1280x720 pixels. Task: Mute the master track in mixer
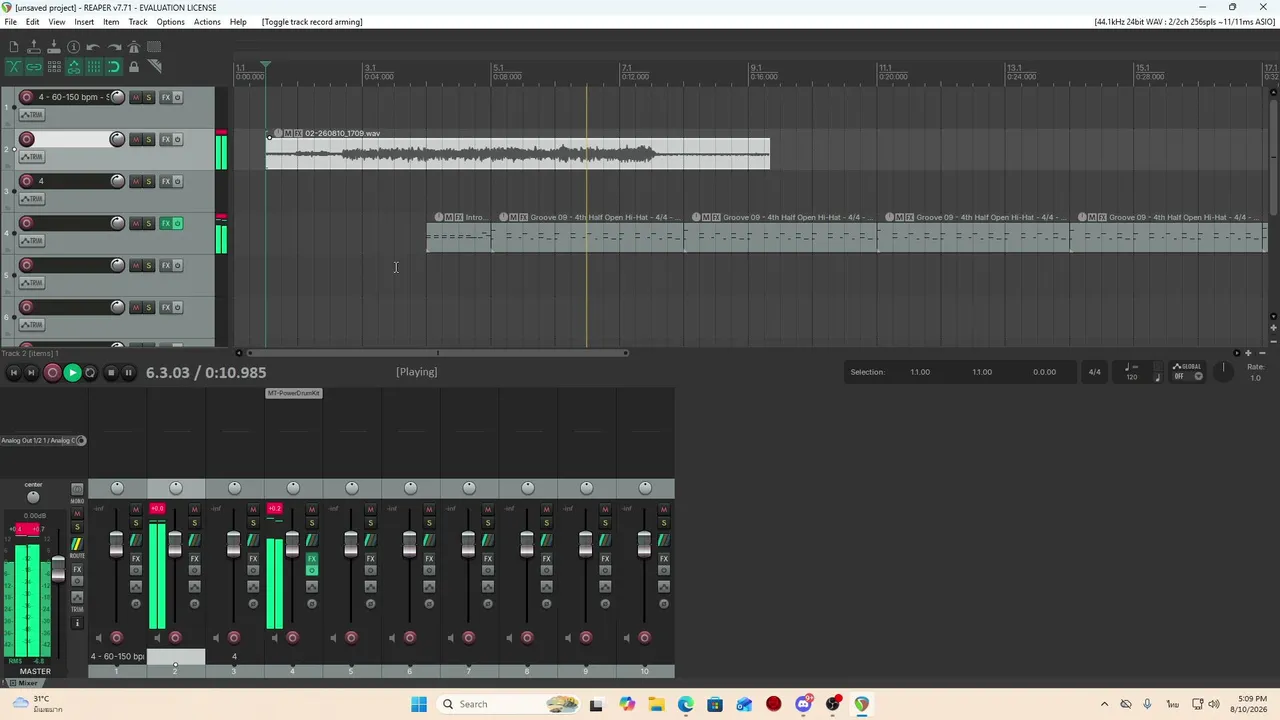tap(77, 513)
